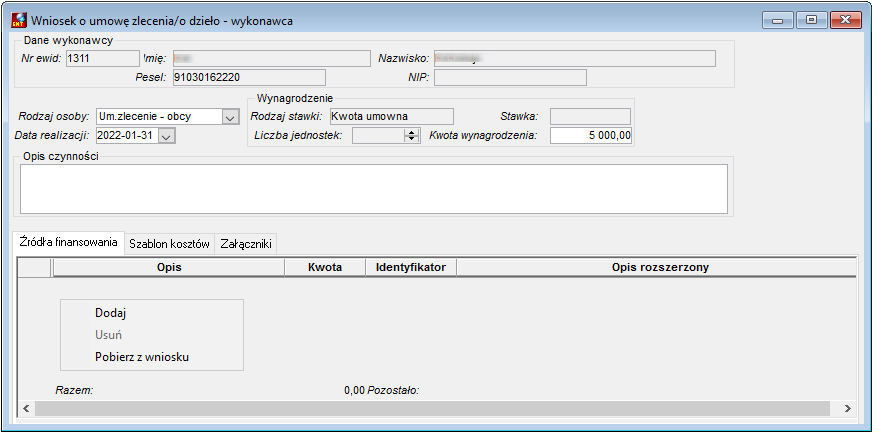872x432 pixels.
Task: Click the Opis rozszerzony column header
Action: [x=660, y=267]
